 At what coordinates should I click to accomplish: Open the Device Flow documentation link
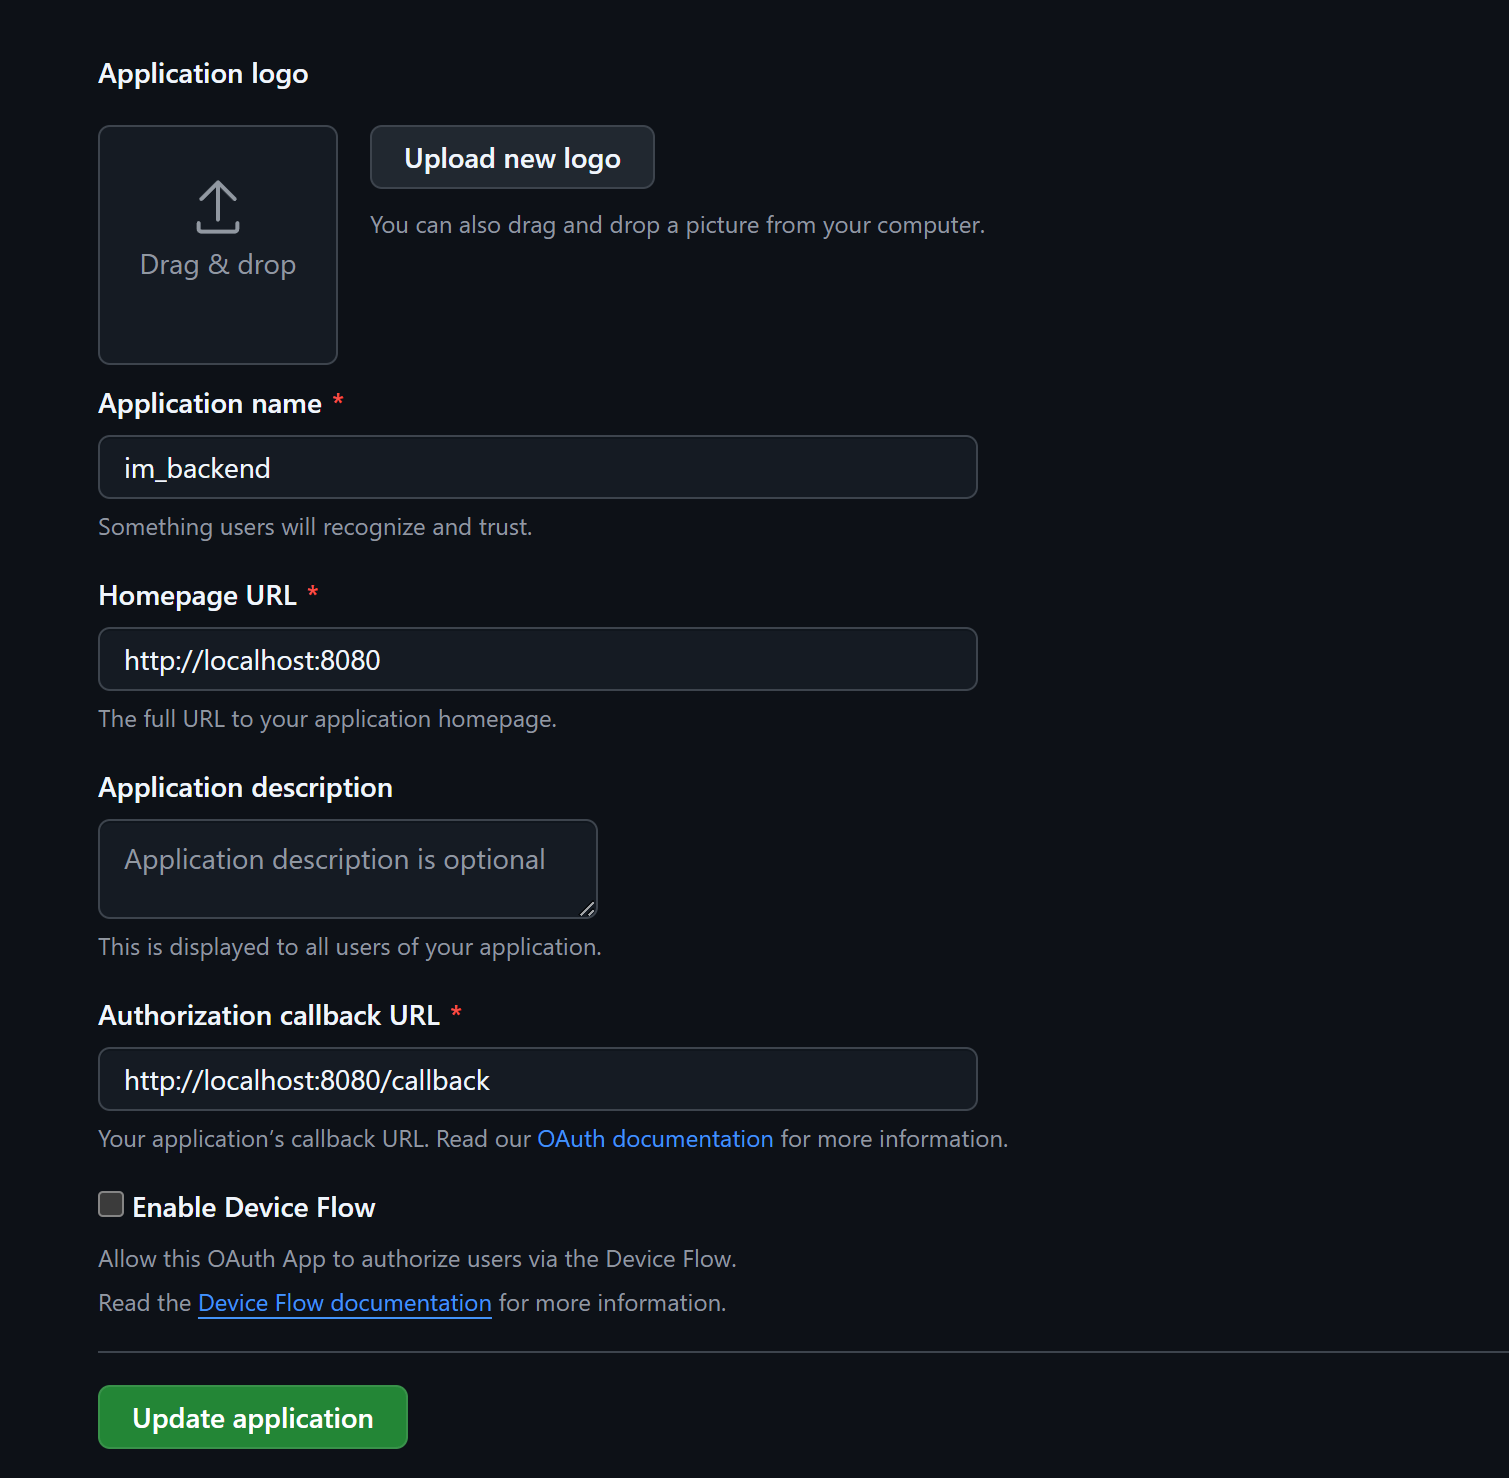(344, 1303)
